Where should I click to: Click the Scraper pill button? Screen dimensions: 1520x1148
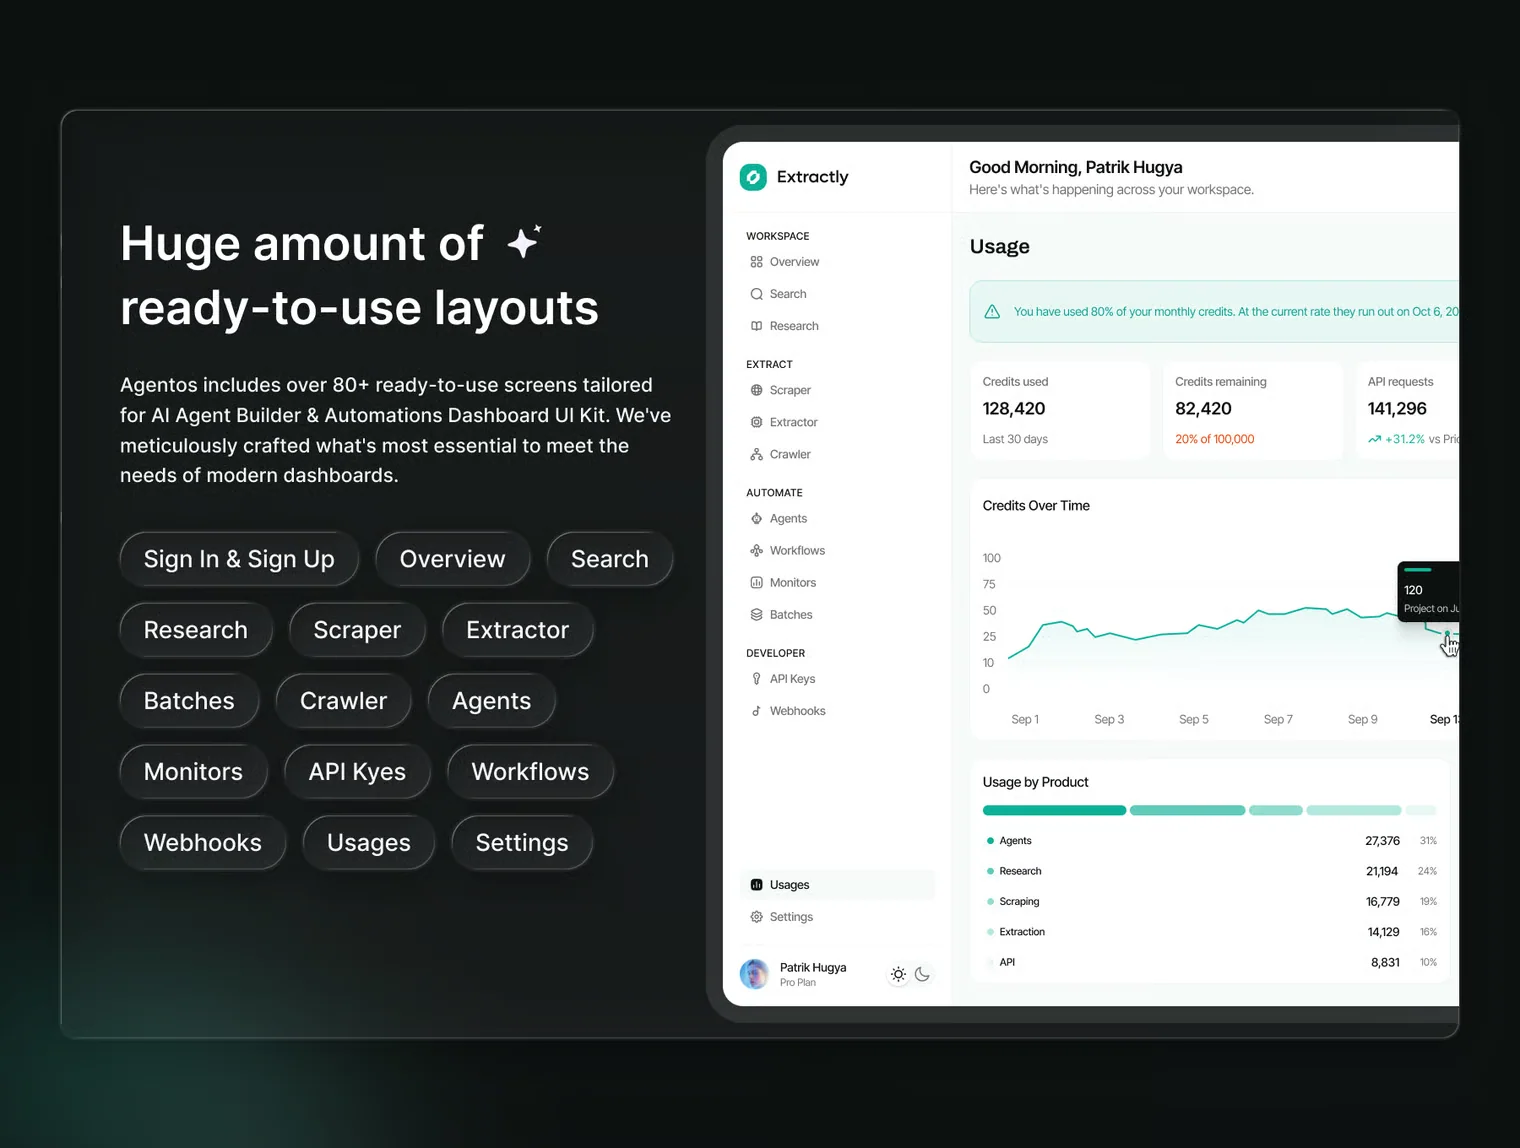click(x=357, y=630)
